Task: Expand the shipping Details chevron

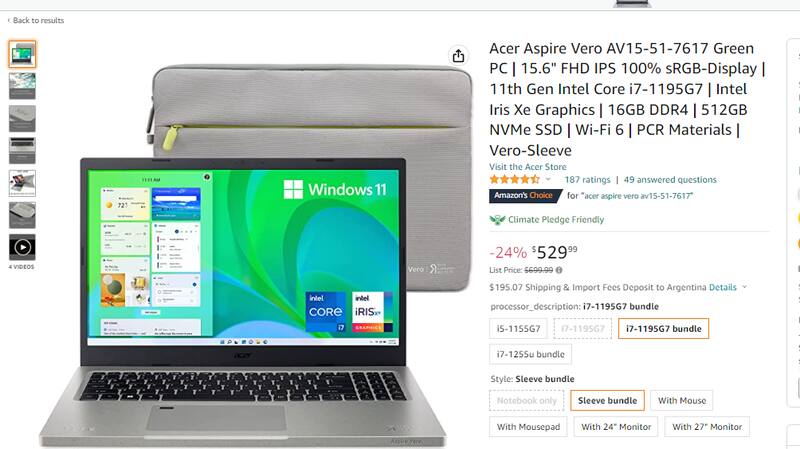Action: 744,287
